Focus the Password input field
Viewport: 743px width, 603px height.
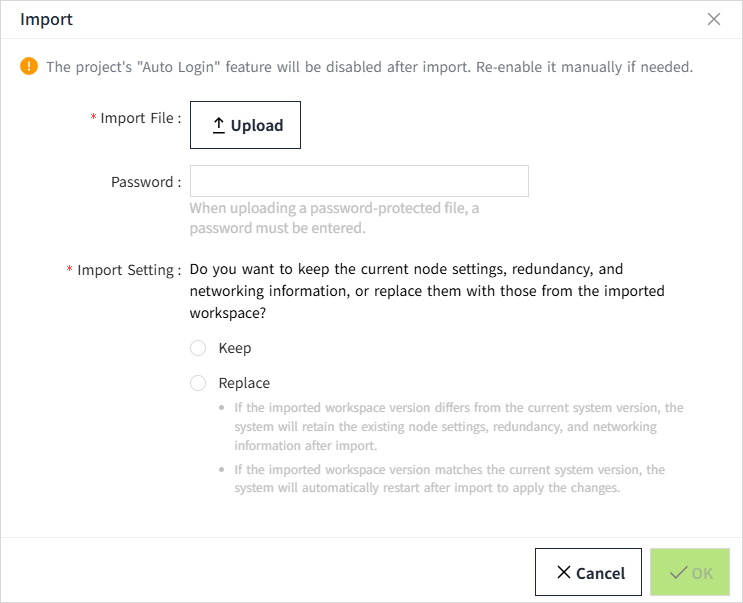click(x=359, y=181)
